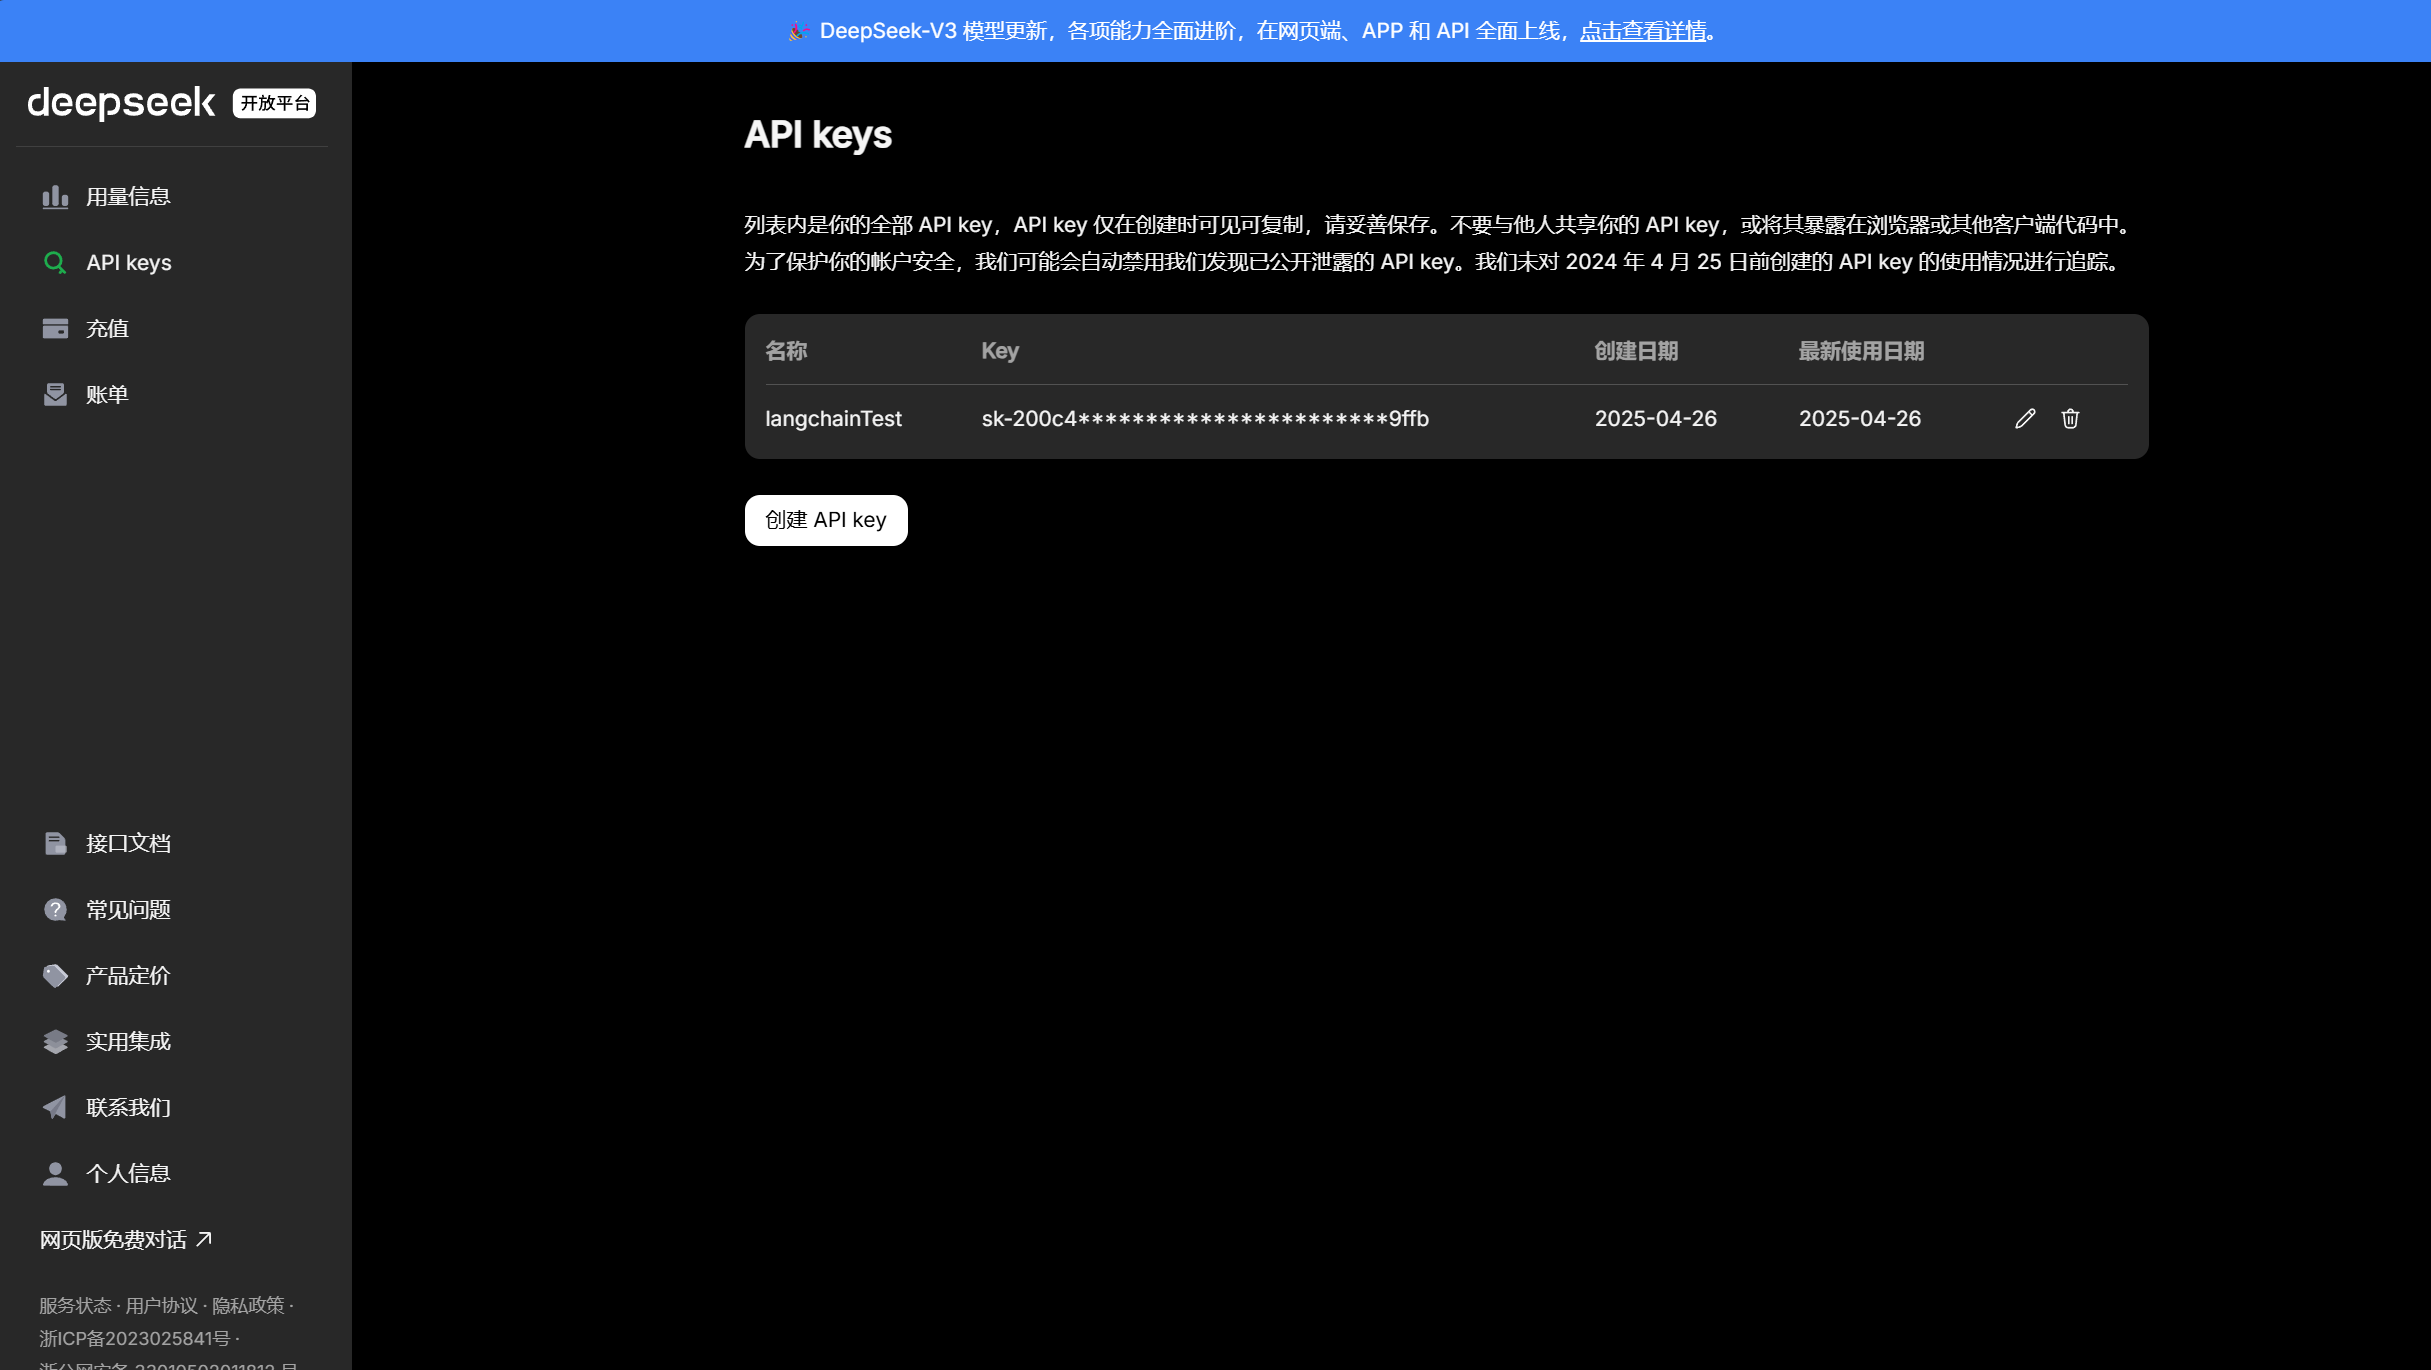Click the FAQ question mark icon
Screen dimensions: 2431x1370
click(x=55, y=910)
